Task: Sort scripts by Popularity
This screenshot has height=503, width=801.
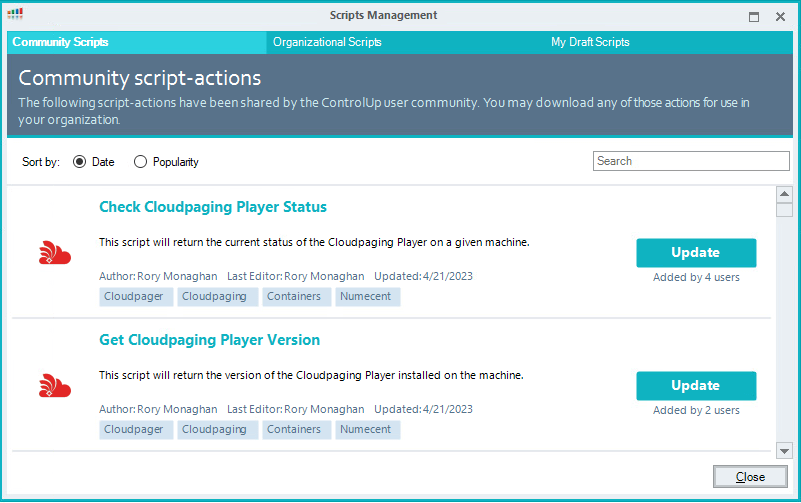Action: click(x=140, y=162)
